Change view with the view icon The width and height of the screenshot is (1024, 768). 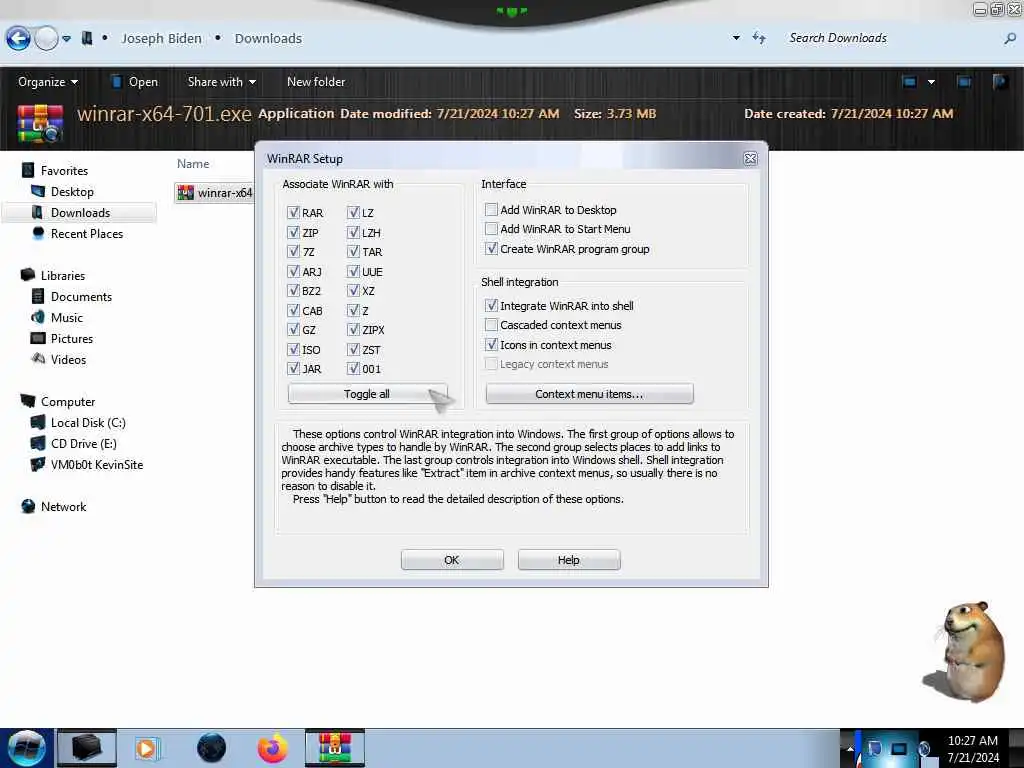(x=909, y=82)
